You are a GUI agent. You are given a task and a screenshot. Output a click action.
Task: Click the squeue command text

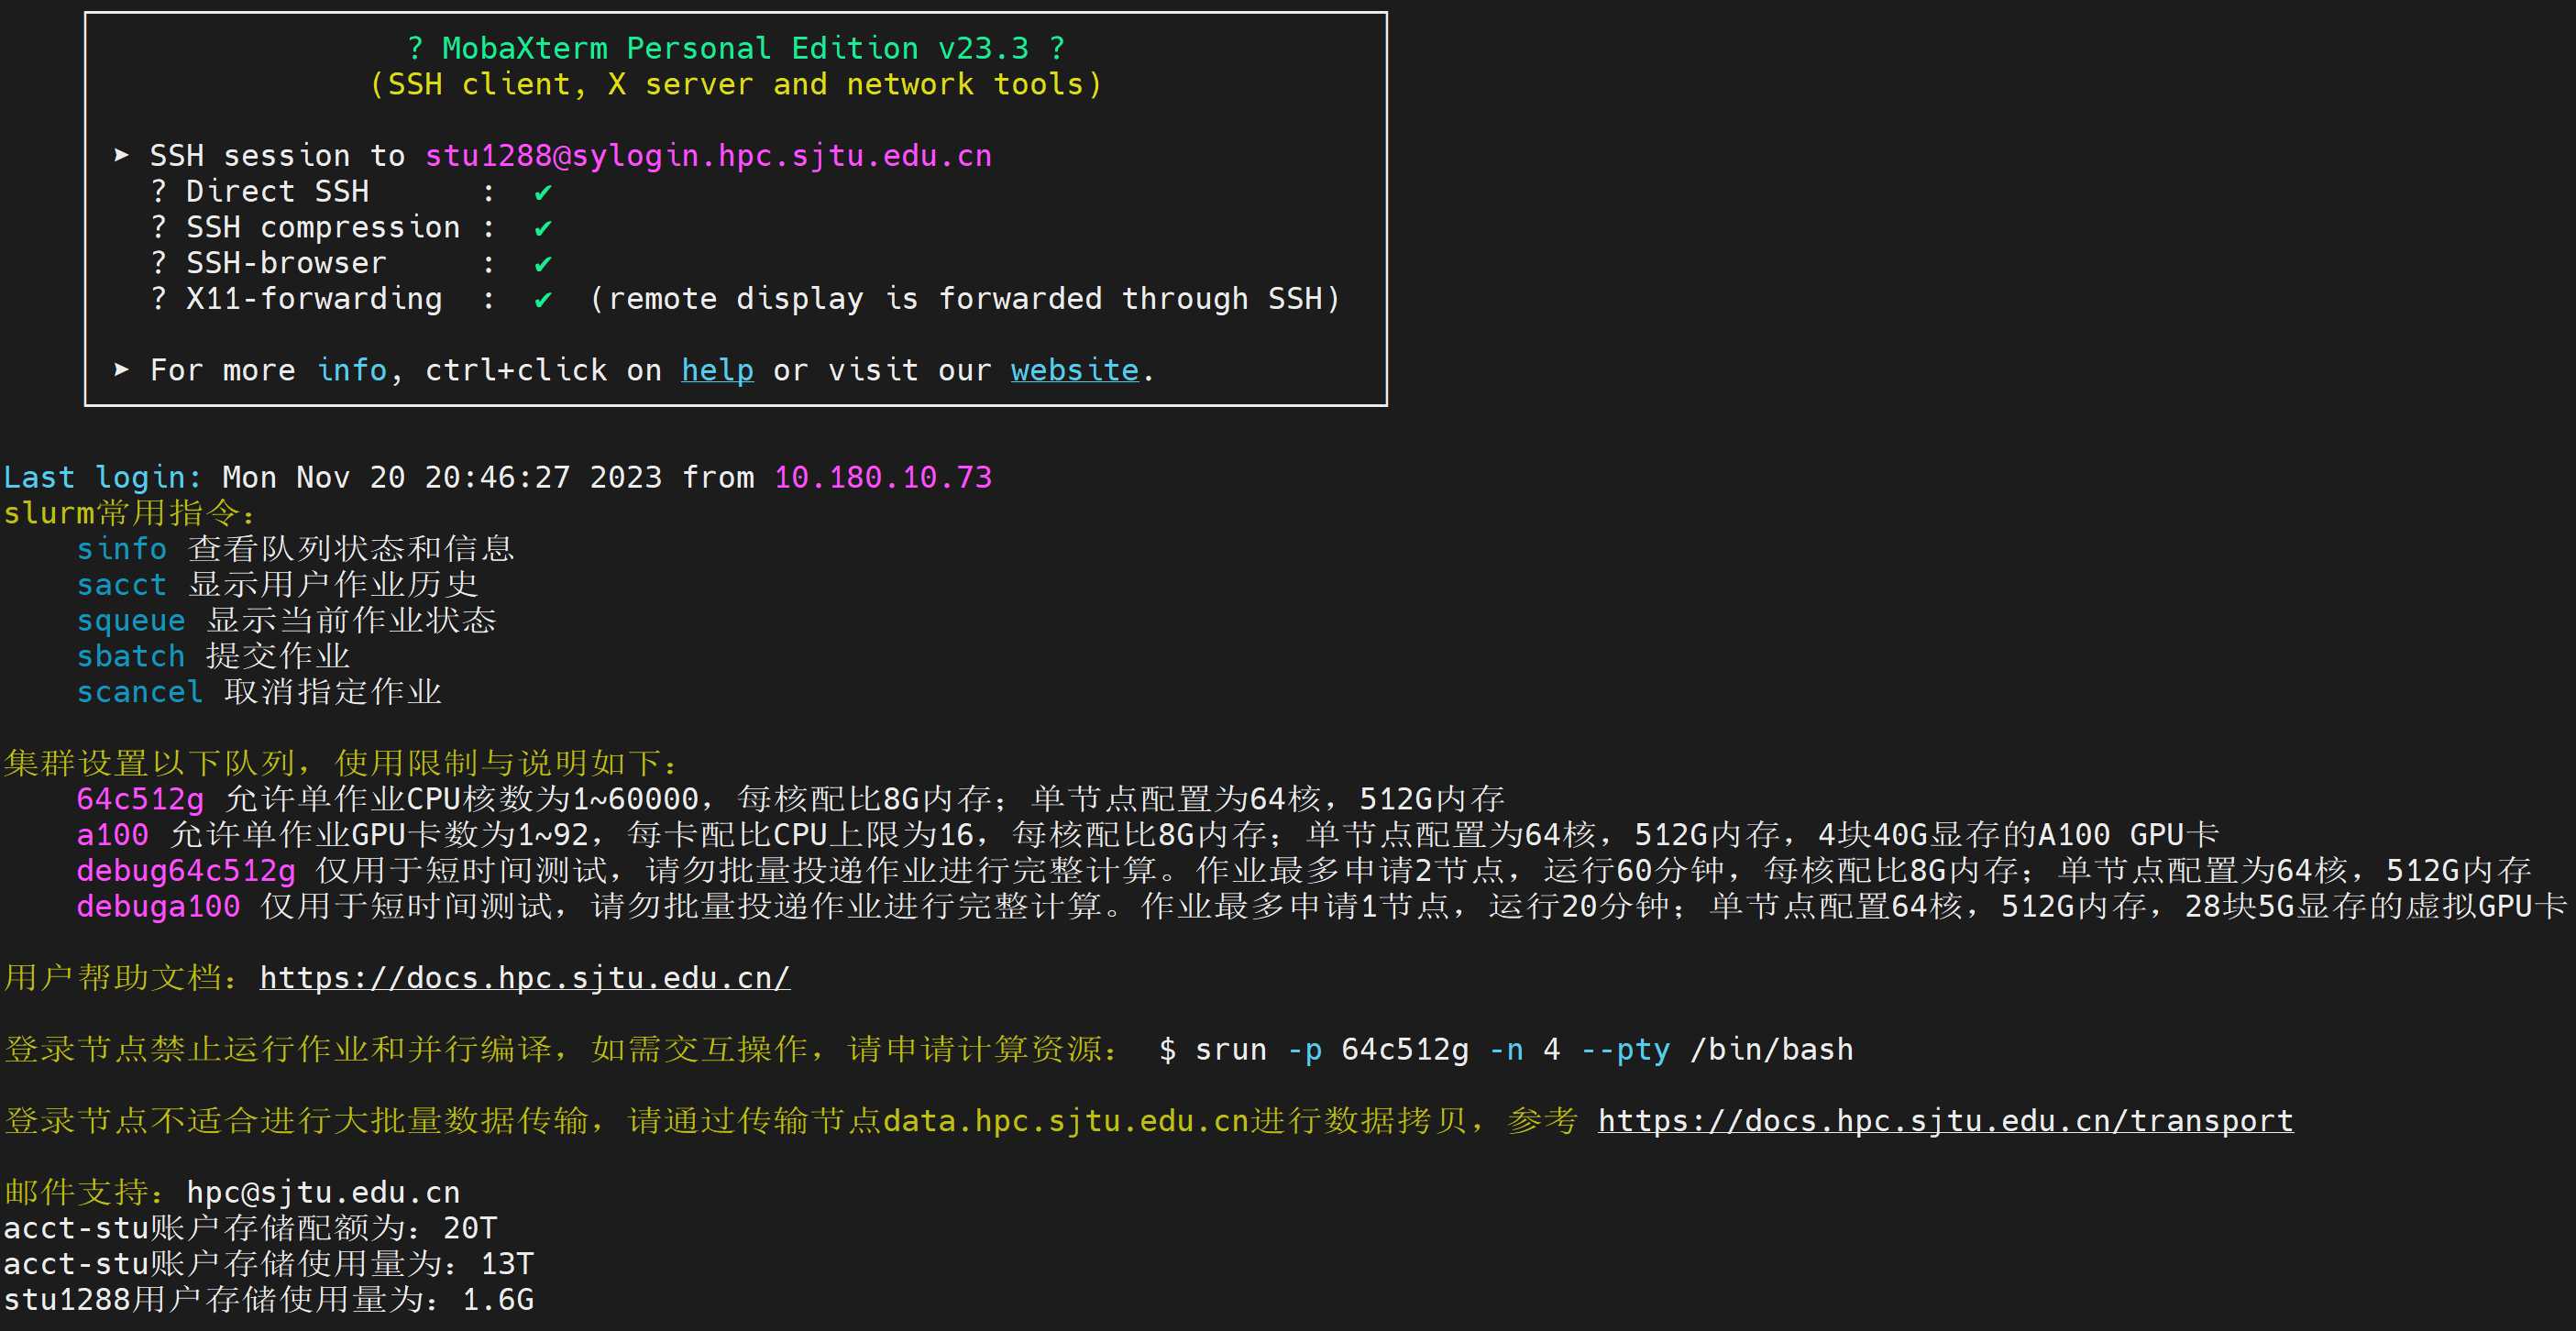(x=131, y=620)
